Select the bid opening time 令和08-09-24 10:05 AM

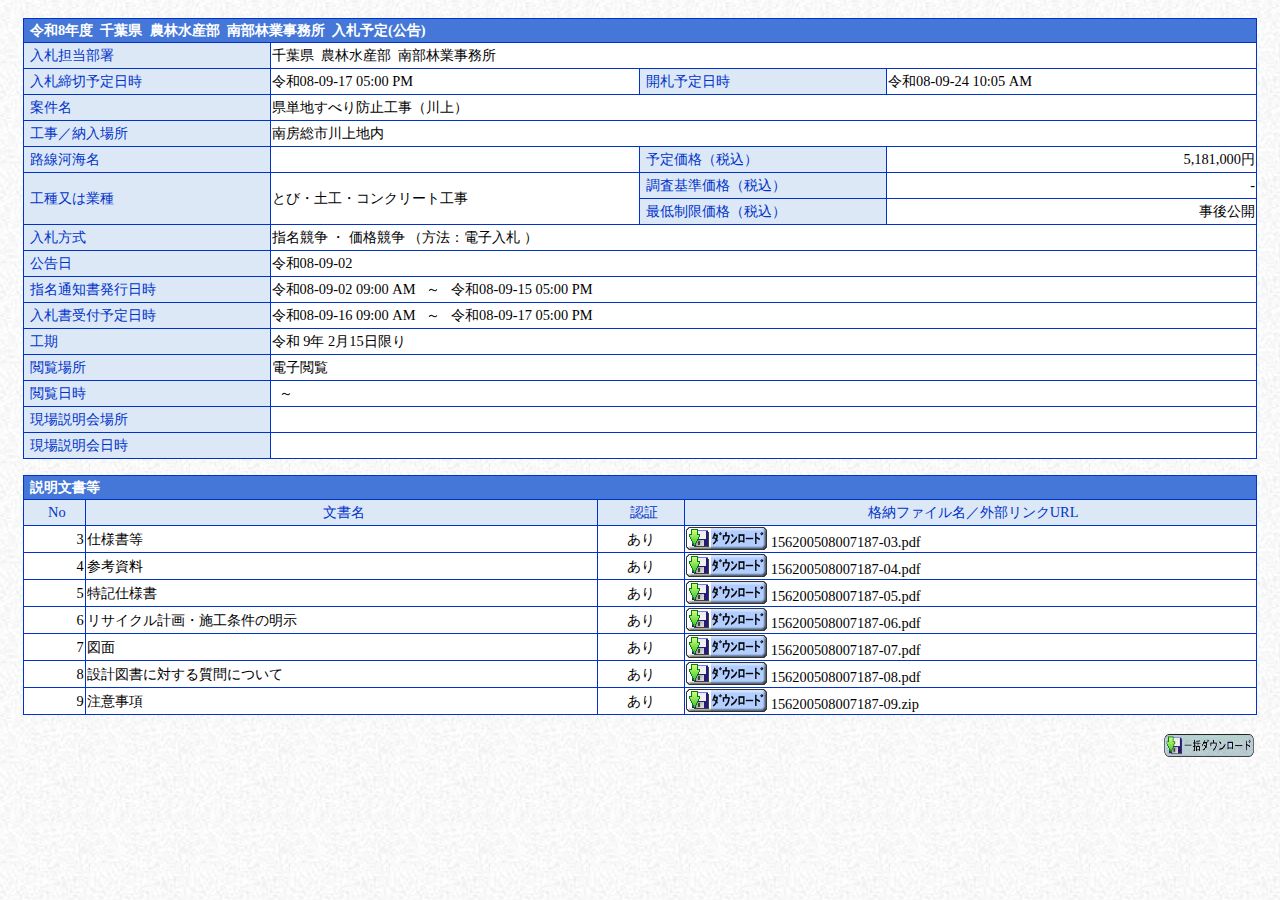[x=960, y=82]
